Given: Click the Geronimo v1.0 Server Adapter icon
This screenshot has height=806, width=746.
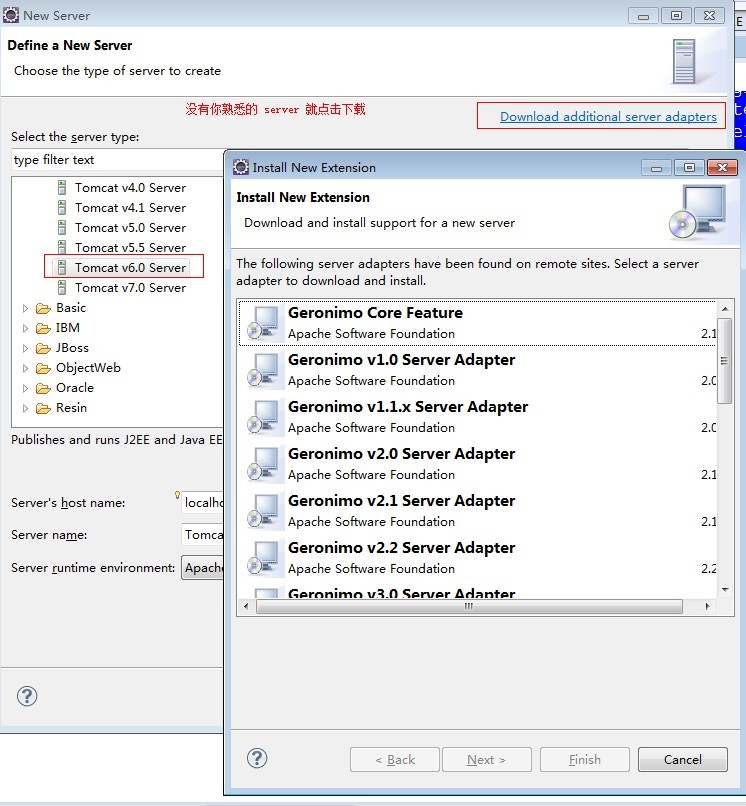Looking at the screenshot, I should pos(265,370).
